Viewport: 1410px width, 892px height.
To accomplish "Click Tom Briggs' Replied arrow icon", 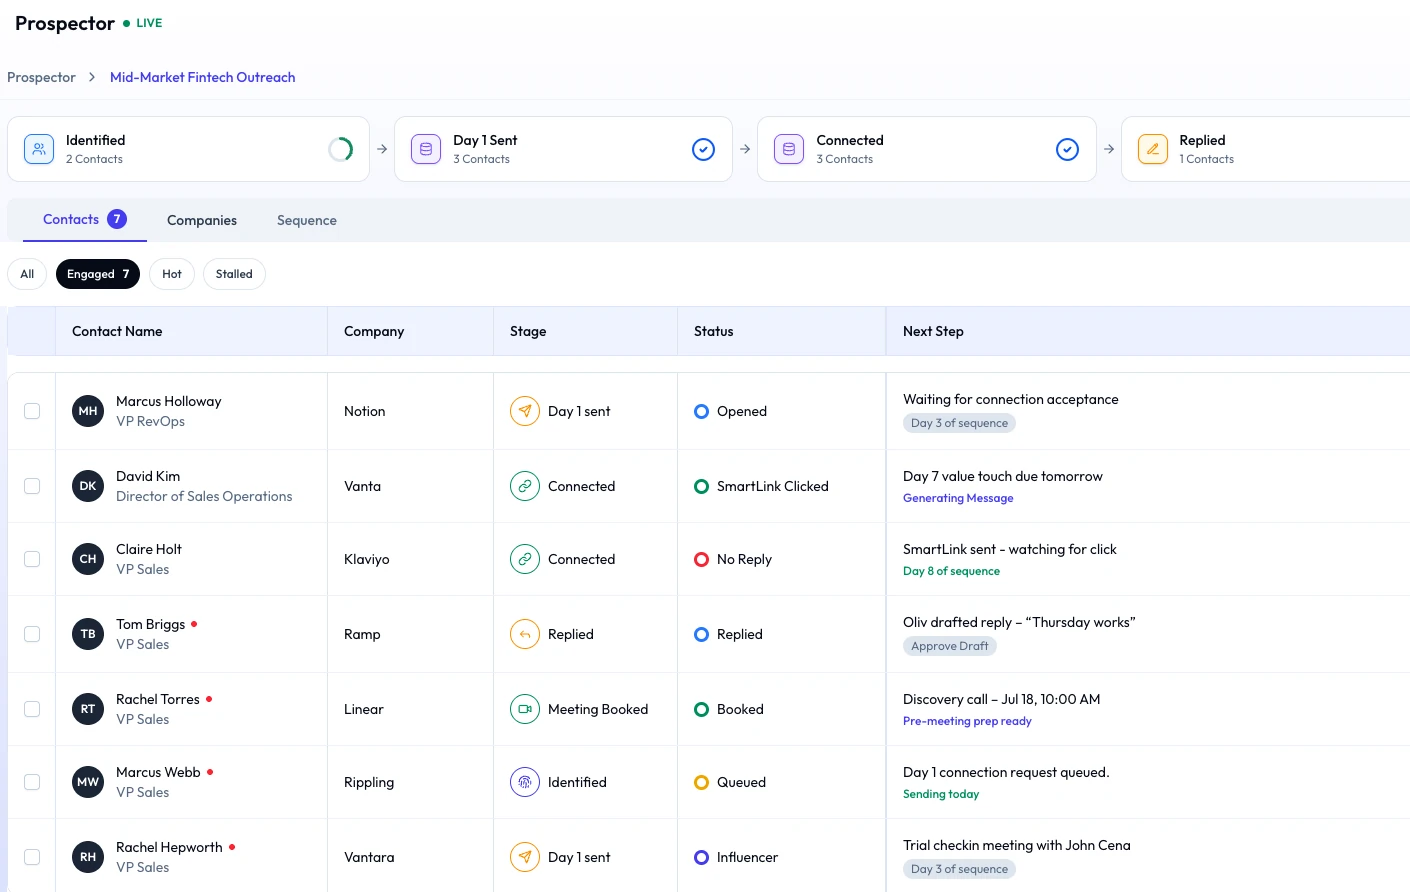I will pos(525,634).
